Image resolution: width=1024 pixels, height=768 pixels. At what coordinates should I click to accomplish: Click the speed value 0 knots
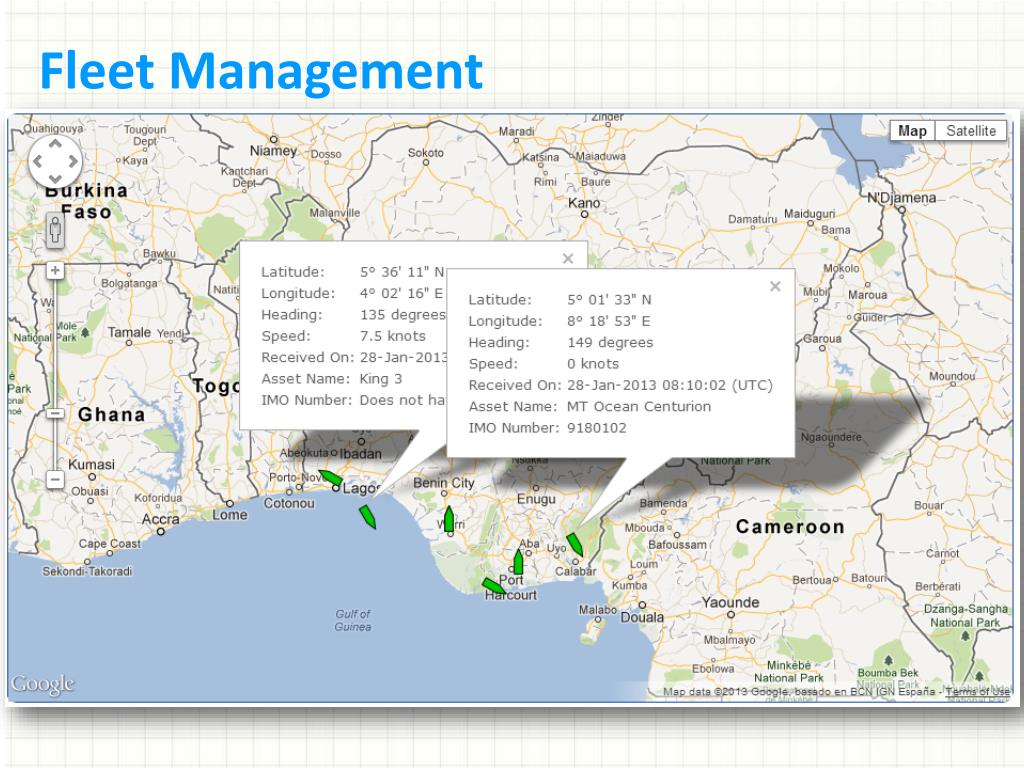593,364
